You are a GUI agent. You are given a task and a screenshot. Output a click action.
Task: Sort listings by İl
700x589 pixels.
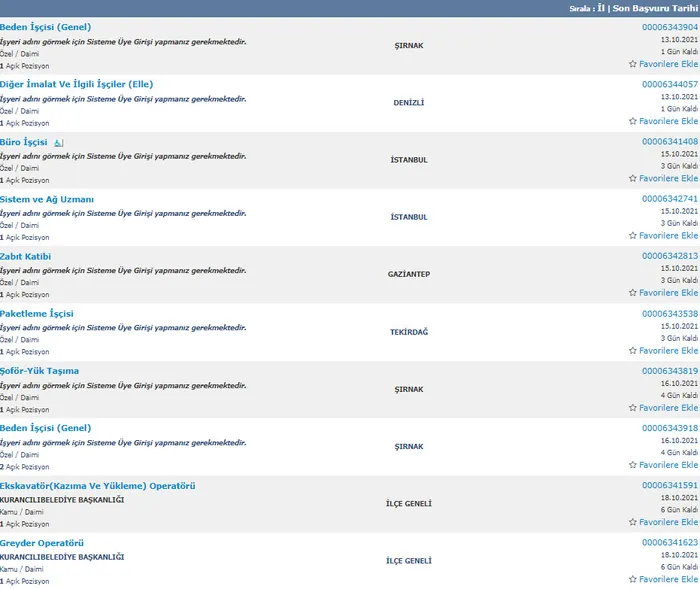[x=601, y=8]
